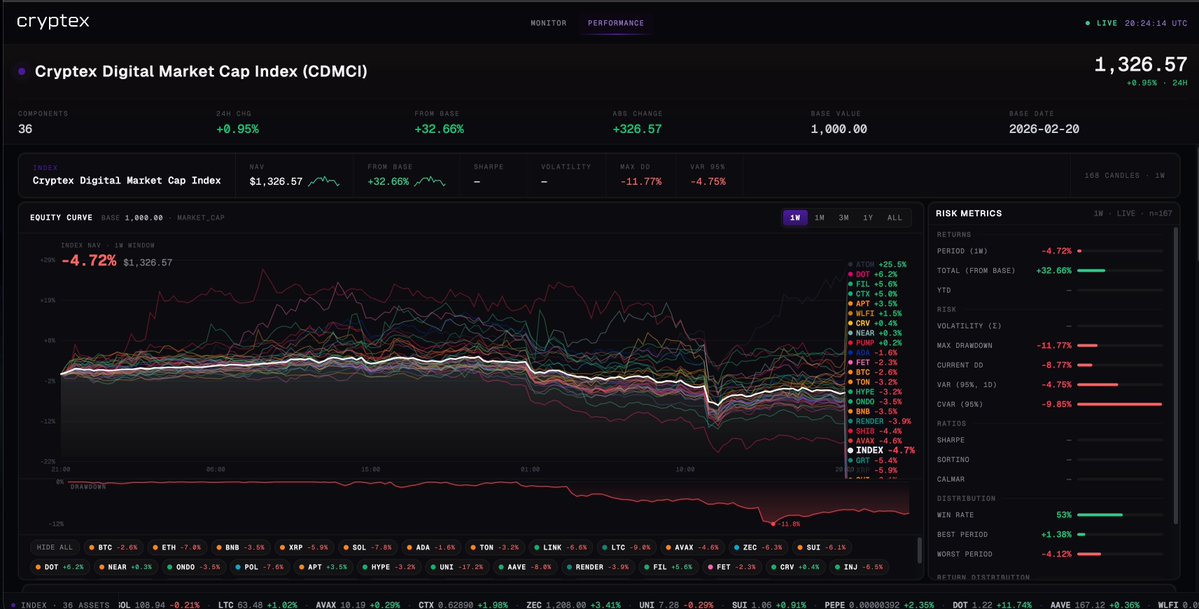1199x609 pixels.
Task: Click the NAV sparkline next to $1,326.57
Action: tap(324, 181)
